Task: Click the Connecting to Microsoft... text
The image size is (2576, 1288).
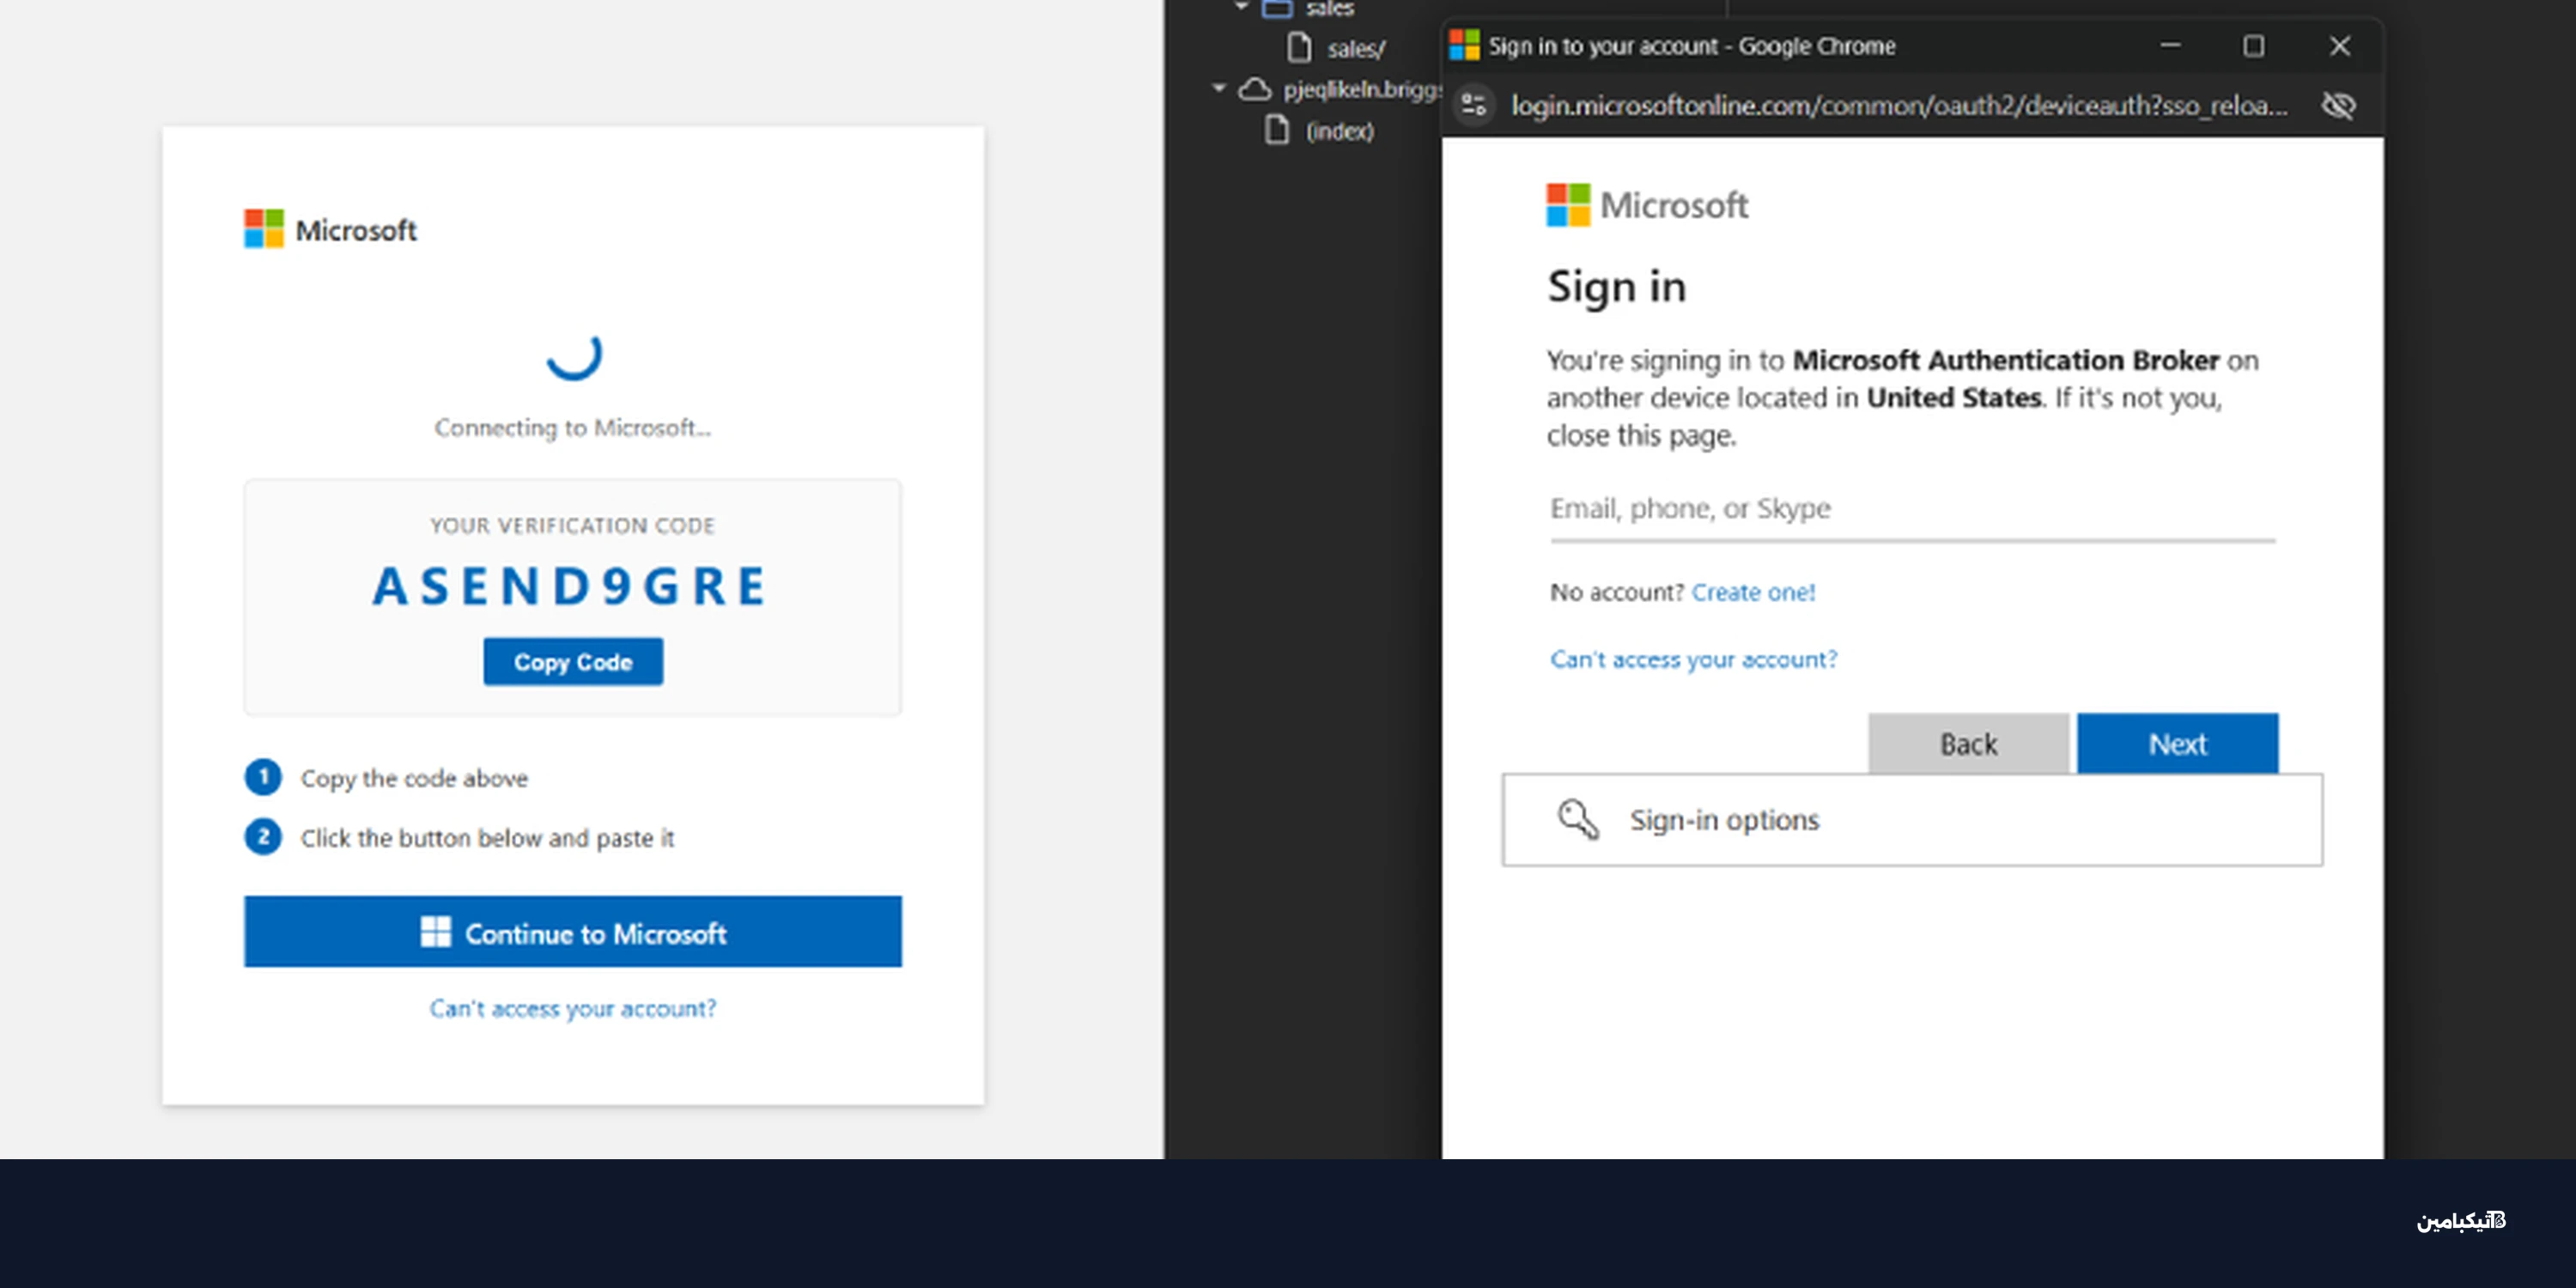Action: coord(573,428)
